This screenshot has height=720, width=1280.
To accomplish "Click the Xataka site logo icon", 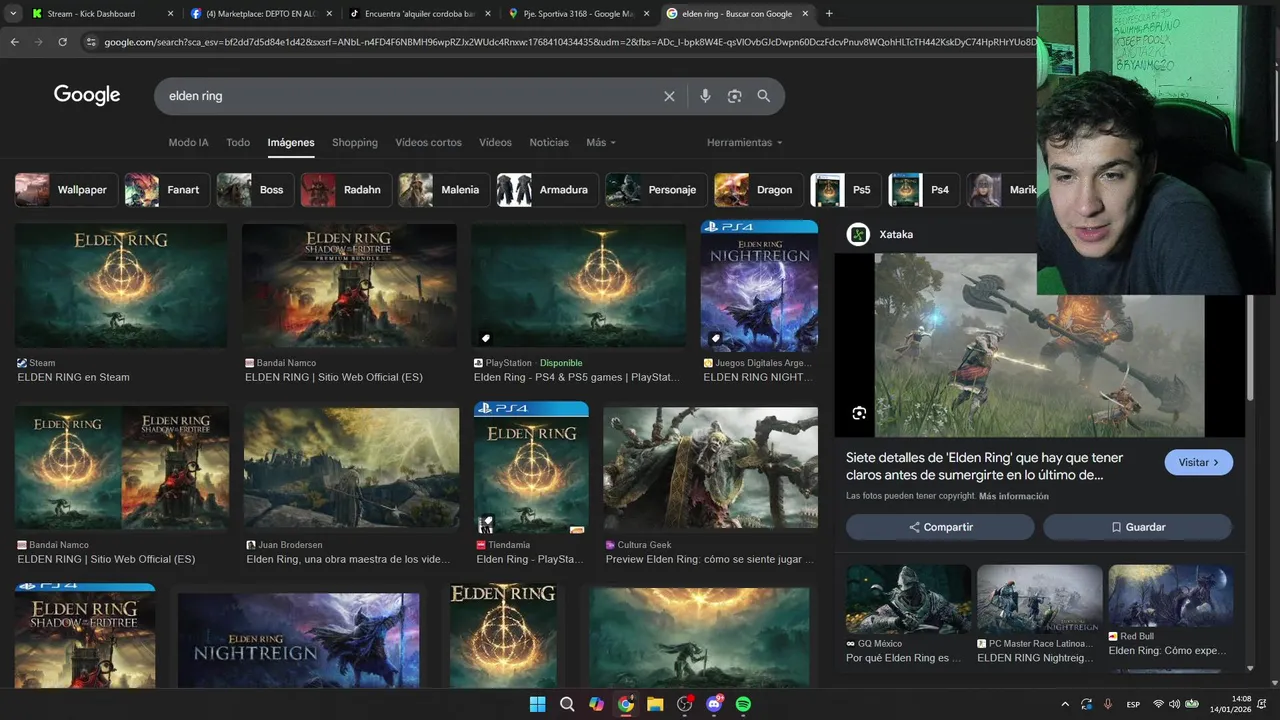I will [858, 234].
